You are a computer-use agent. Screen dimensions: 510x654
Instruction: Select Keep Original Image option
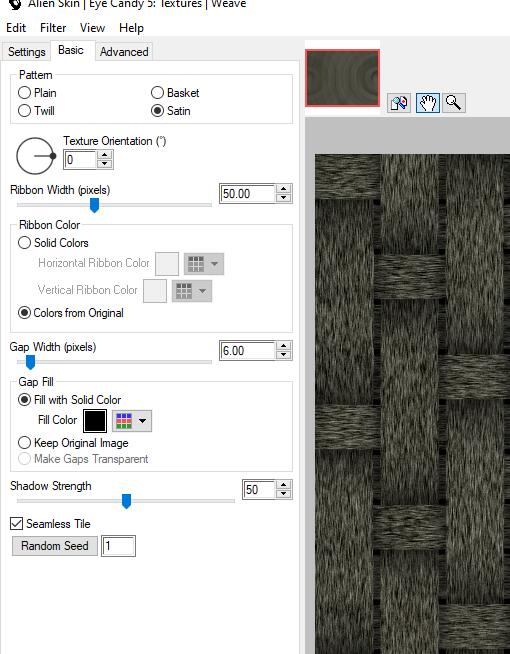click(73, 443)
